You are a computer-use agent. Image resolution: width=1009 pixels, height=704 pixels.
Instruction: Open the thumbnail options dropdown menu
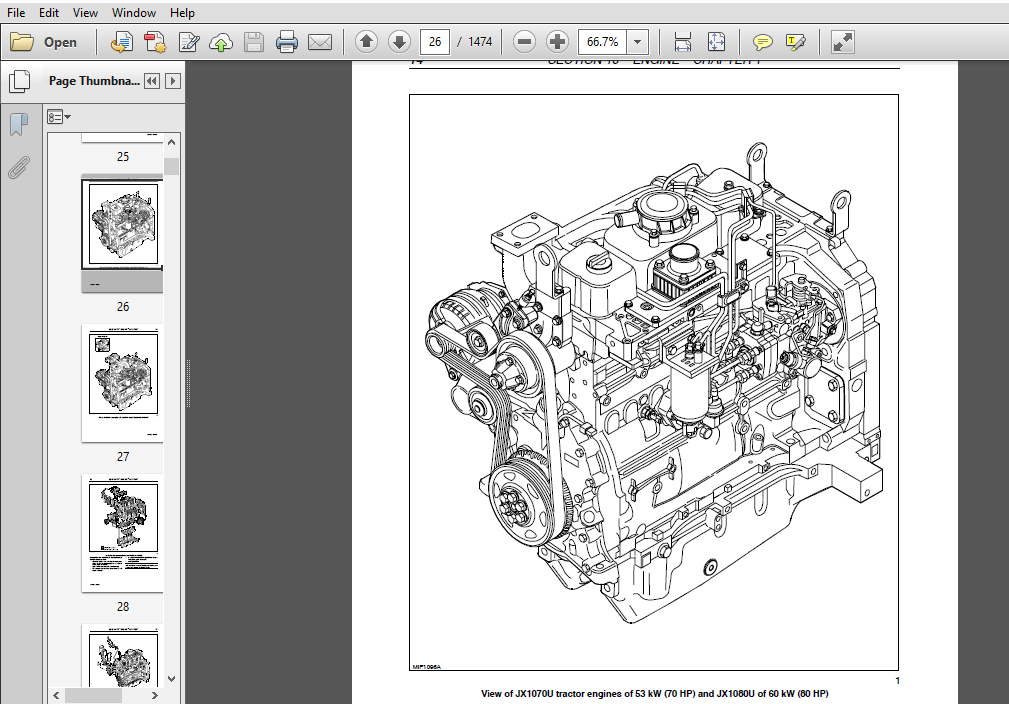point(59,117)
